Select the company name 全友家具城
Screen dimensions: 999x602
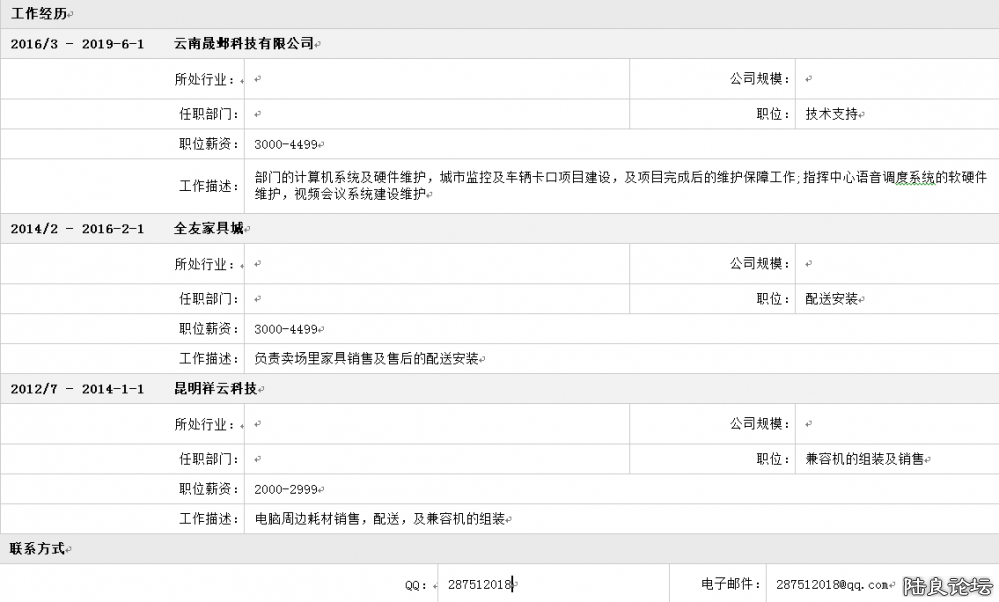pyautogui.click(x=208, y=229)
